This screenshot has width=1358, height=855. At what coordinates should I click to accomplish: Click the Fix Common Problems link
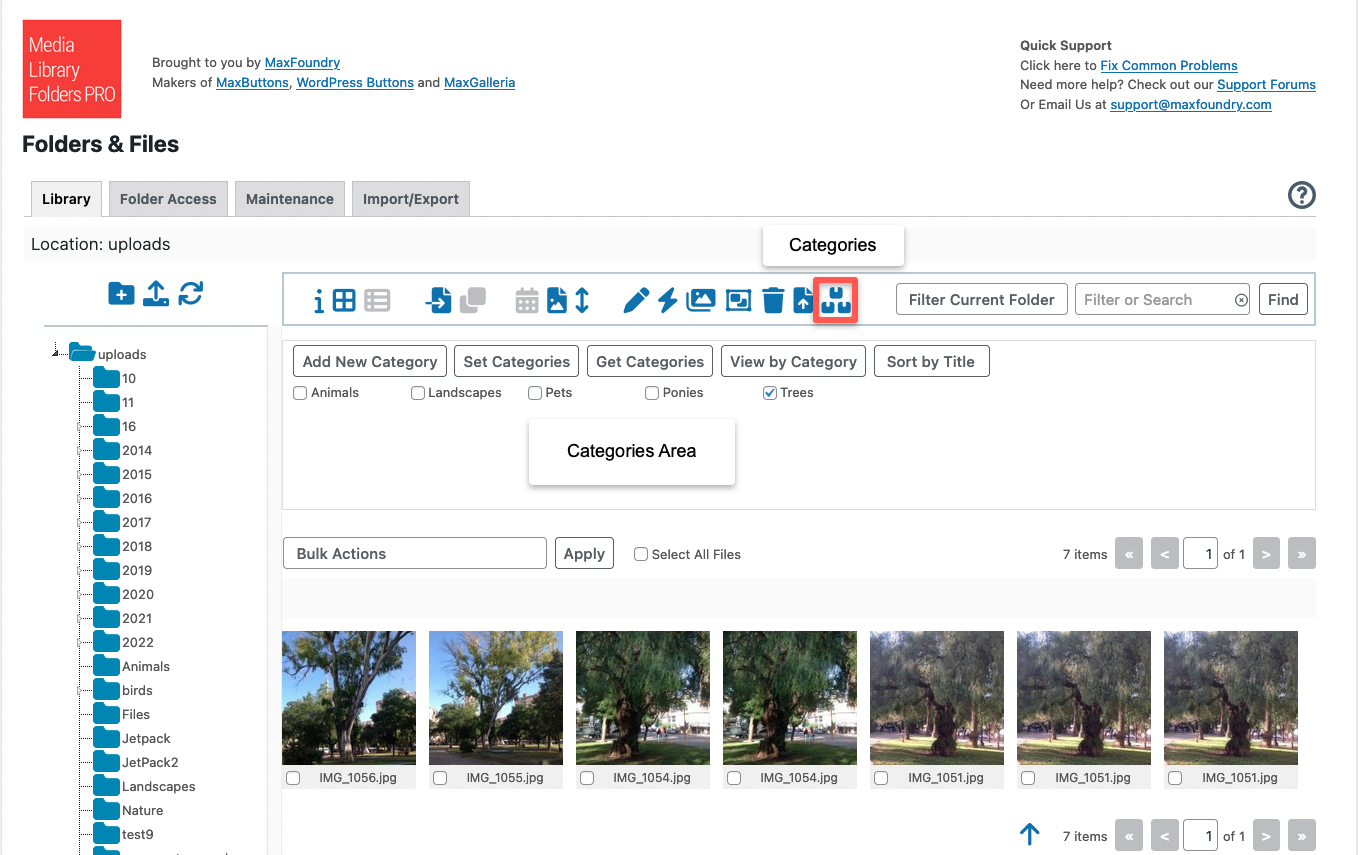tap(1168, 65)
